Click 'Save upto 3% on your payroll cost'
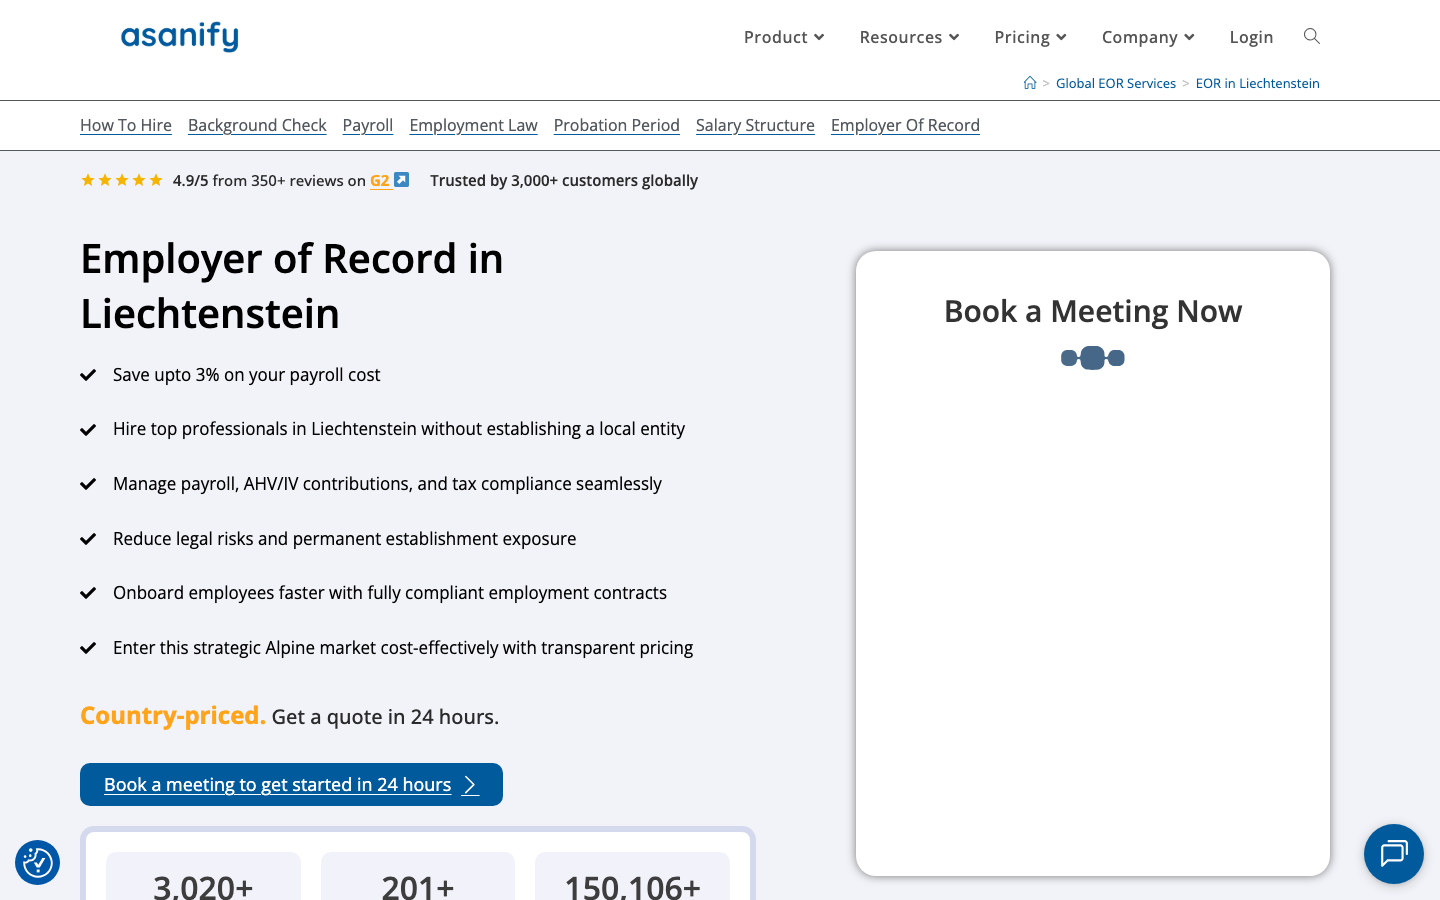Screen dimensions: 1440x900 coord(247,375)
